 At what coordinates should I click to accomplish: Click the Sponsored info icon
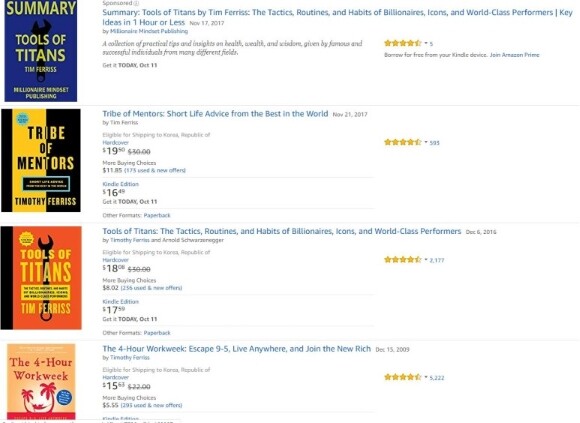[x=136, y=3]
